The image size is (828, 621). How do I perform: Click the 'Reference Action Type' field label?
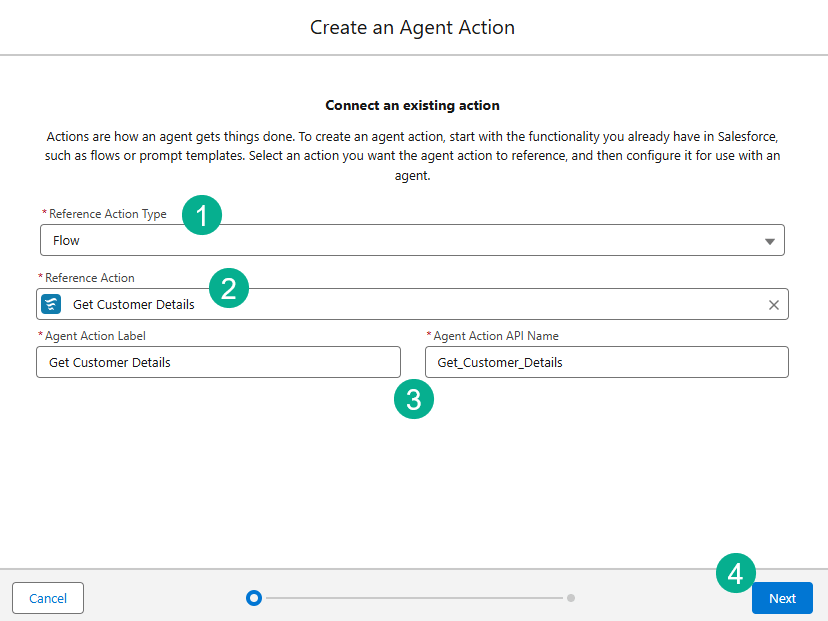[x=108, y=214]
